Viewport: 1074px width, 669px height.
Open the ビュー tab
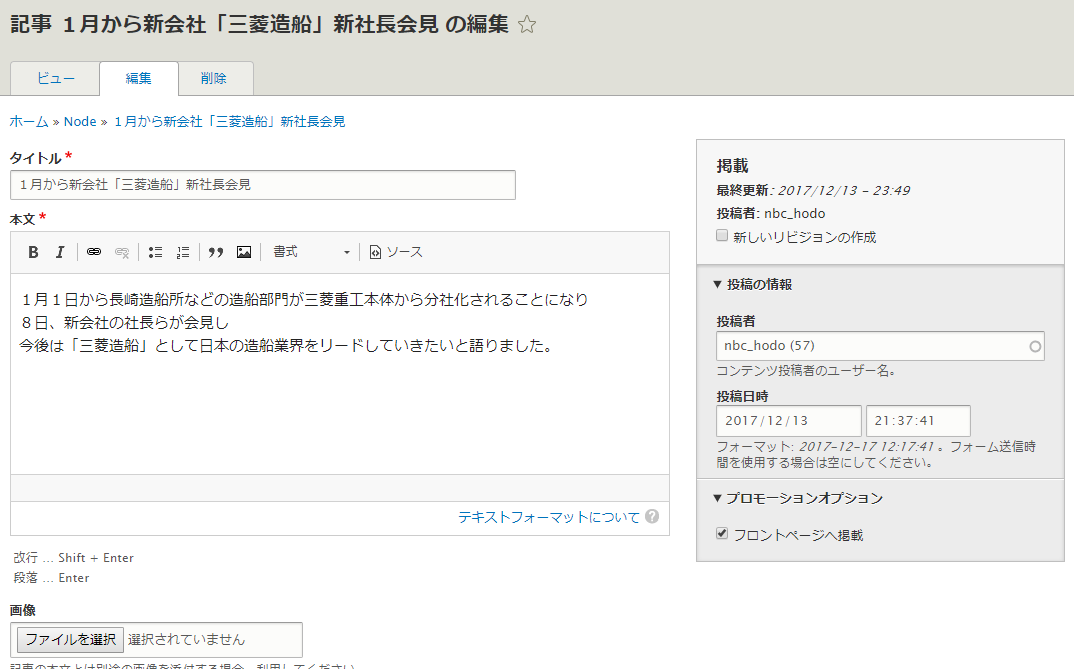[55, 78]
